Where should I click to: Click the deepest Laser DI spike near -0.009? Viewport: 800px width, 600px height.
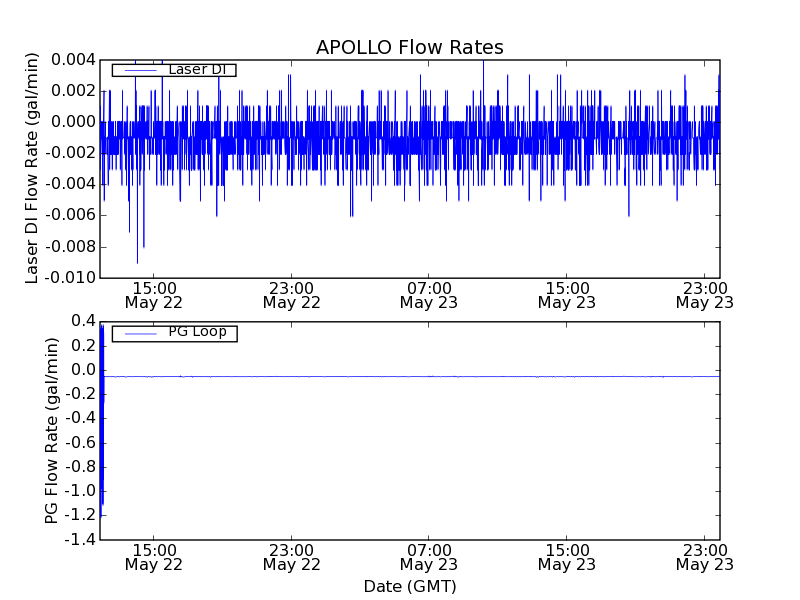click(137, 260)
